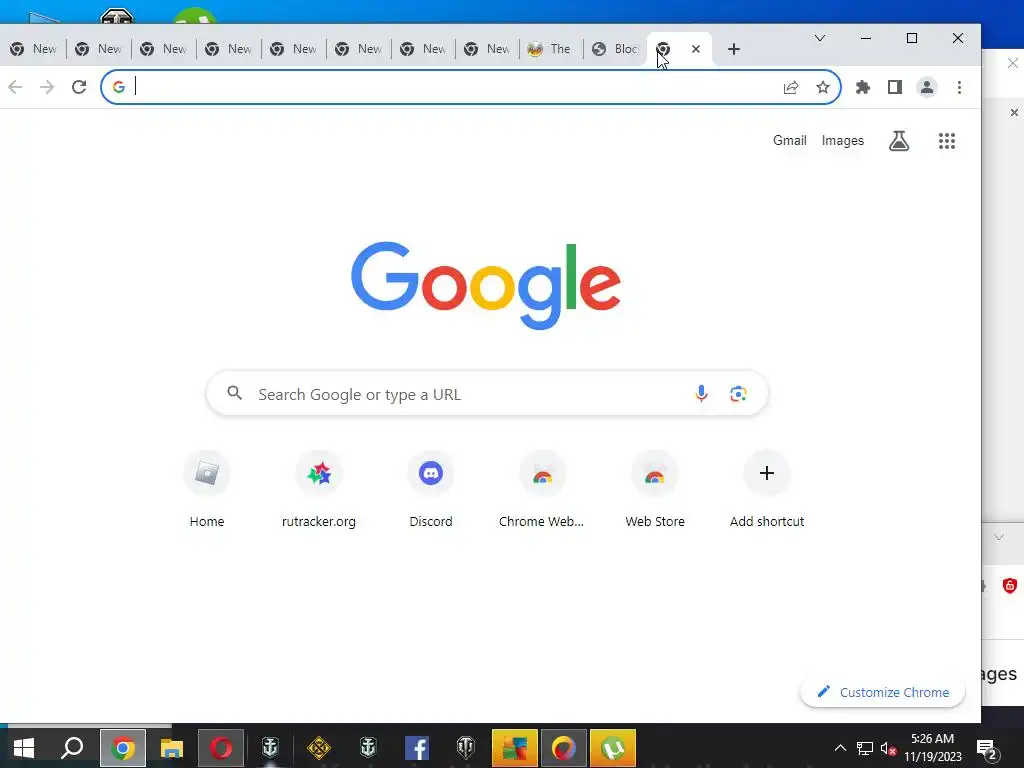This screenshot has height=768, width=1024.
Task: Open uTorrent from the taskbar
Action: (x=613, y=748)
